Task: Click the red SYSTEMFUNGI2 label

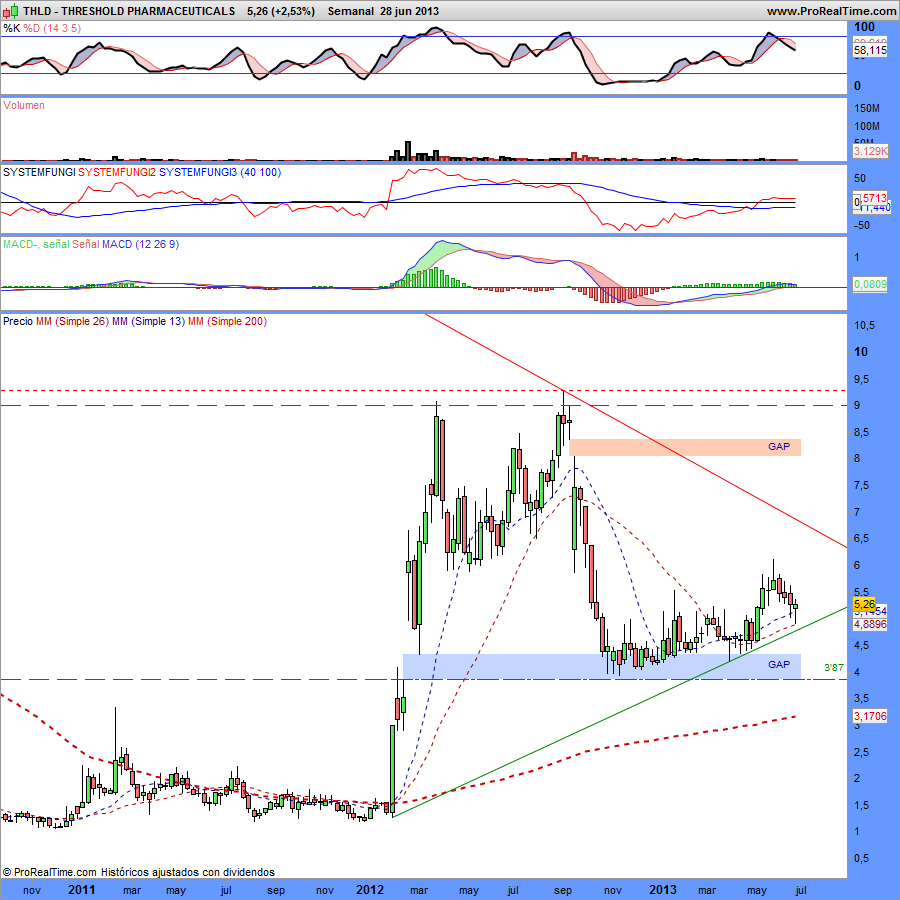Action: click(x=117, y=172)
